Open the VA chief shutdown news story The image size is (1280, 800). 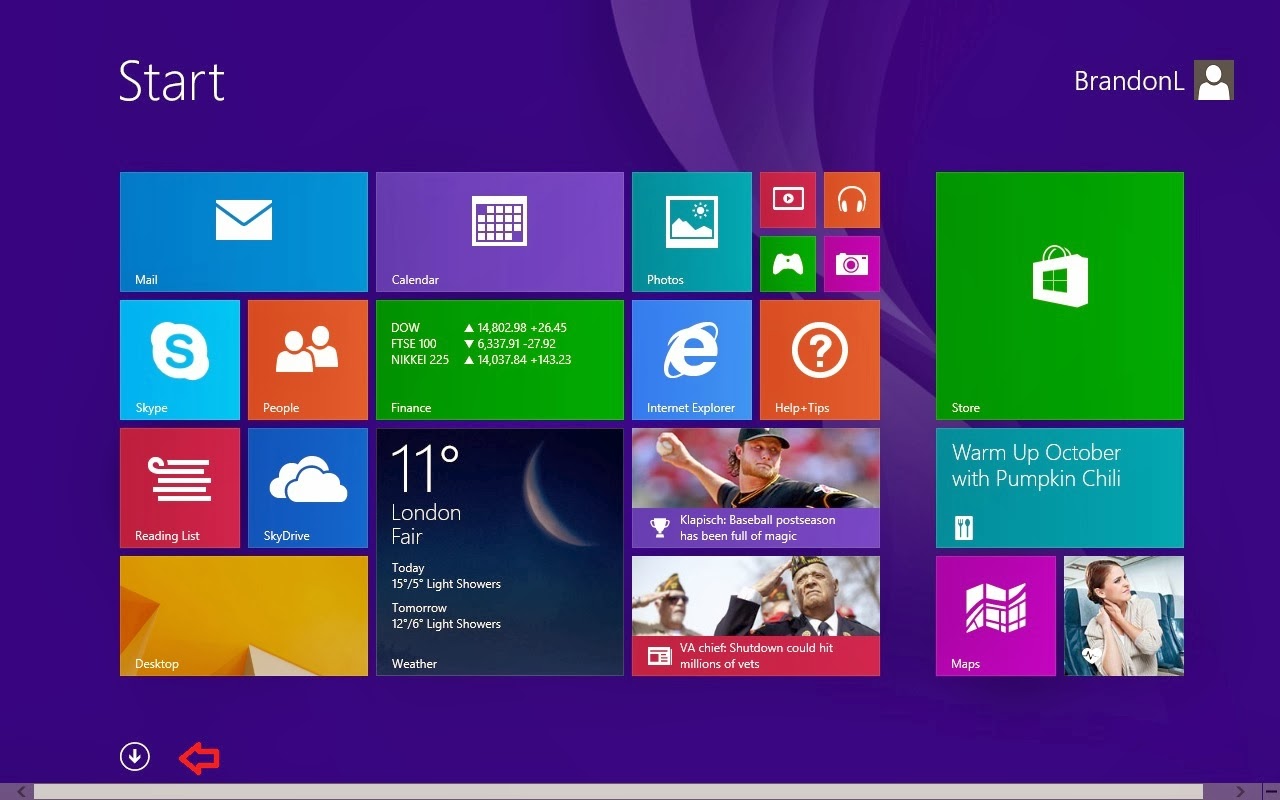pos(755,615)
